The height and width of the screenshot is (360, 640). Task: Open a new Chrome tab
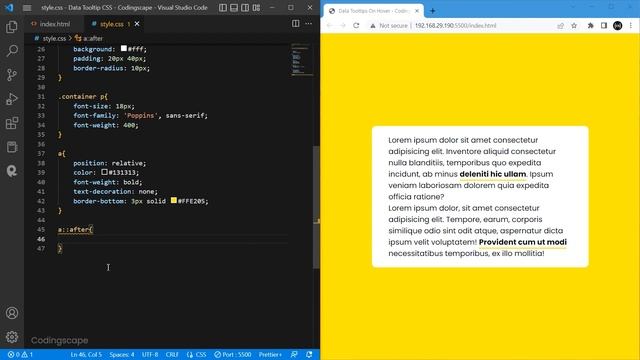click(432, 11)
